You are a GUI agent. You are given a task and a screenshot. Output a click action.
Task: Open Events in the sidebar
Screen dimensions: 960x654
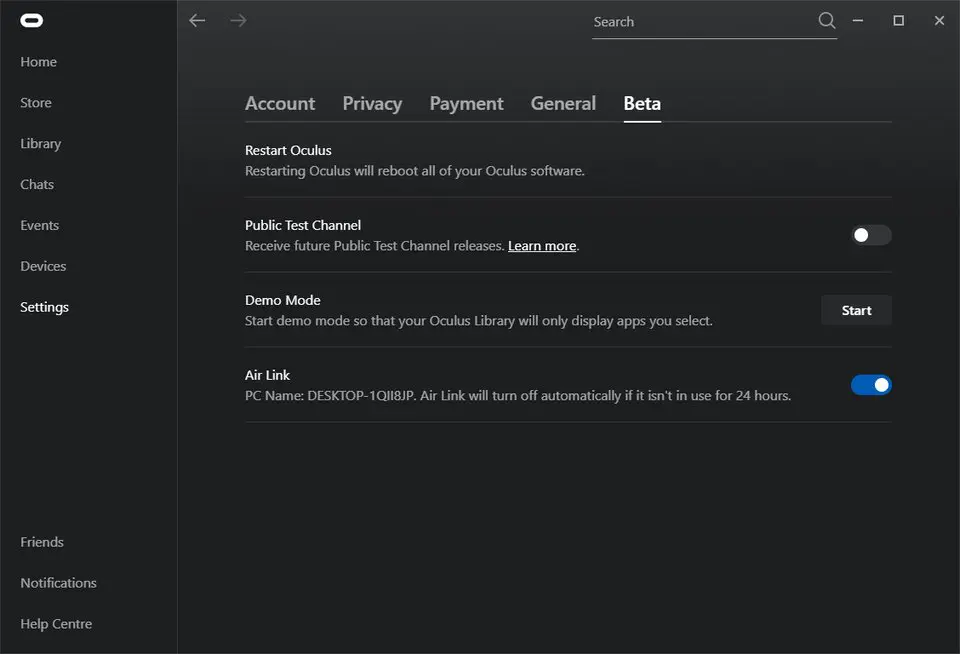40,225
